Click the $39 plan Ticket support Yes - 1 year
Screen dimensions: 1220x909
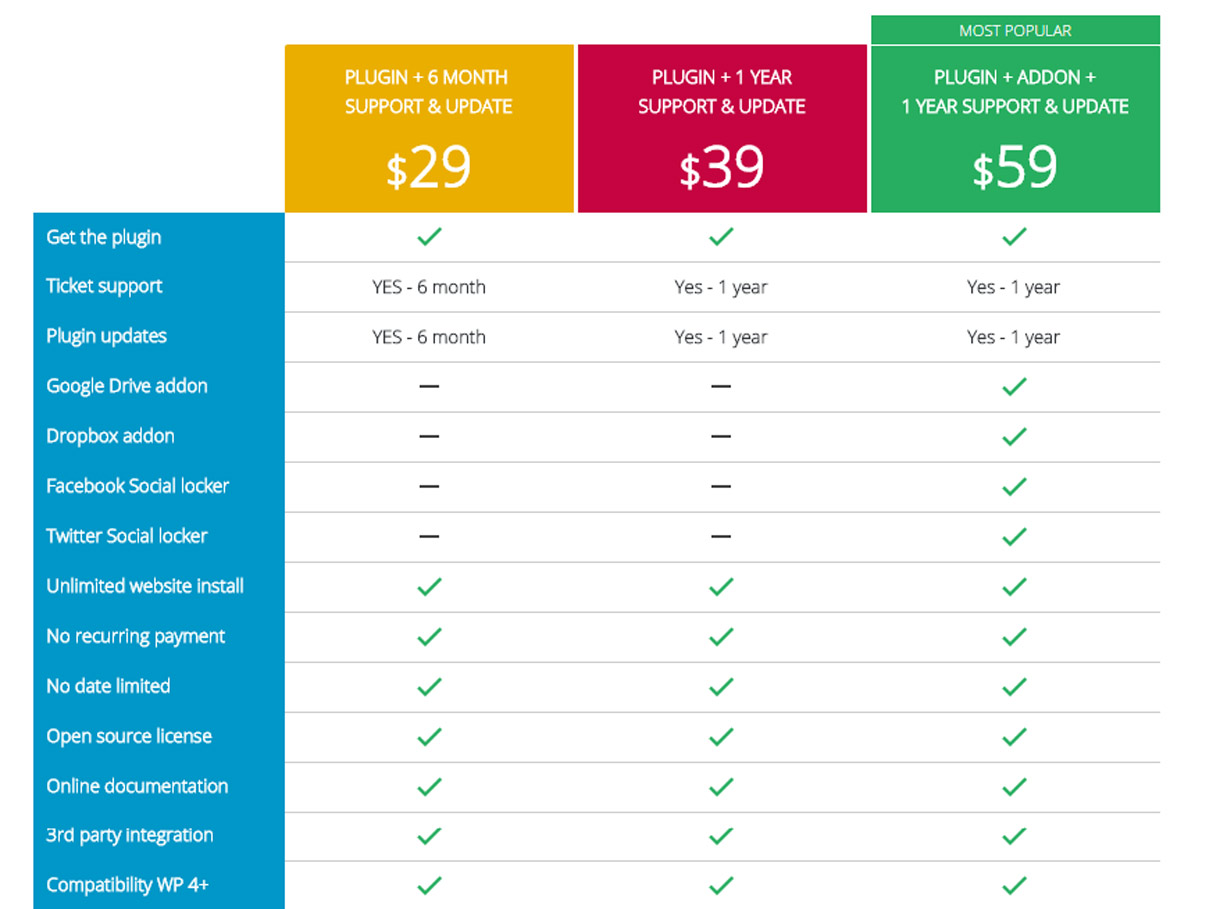[x=721, y=287]
